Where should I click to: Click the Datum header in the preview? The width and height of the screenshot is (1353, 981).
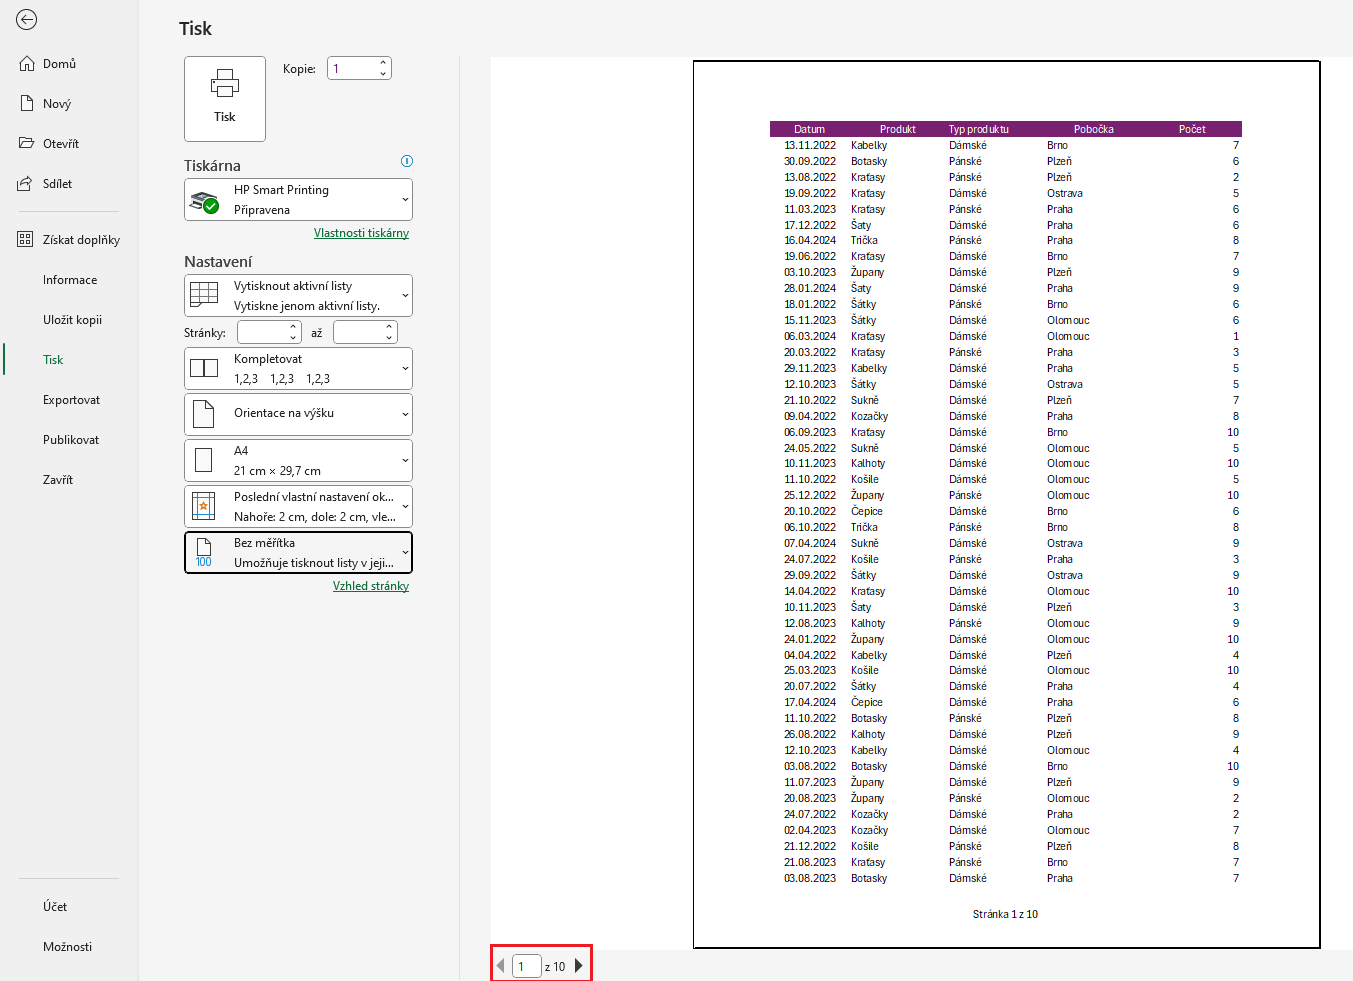click(x=810, y=129)
